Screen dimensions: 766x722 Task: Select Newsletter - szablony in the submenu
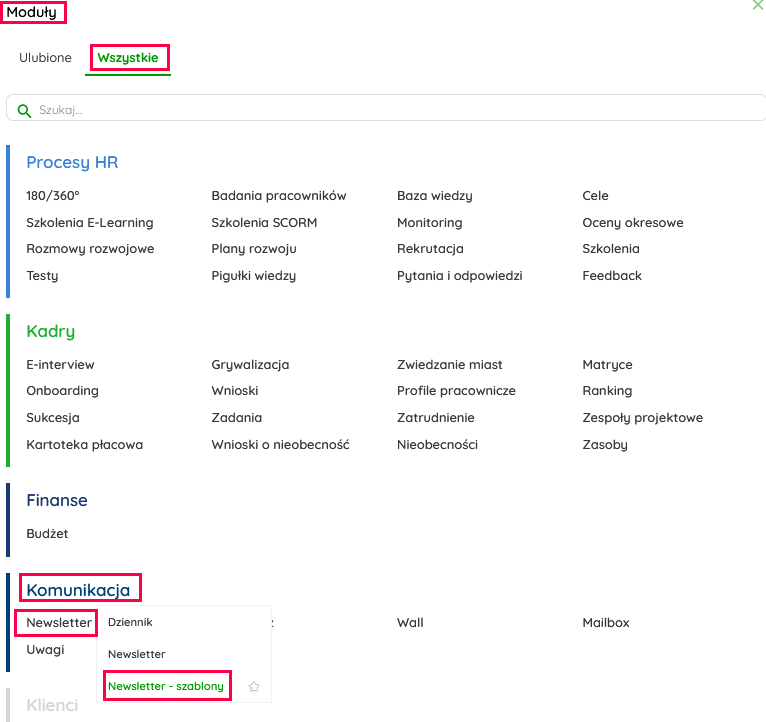pos(166,686)
